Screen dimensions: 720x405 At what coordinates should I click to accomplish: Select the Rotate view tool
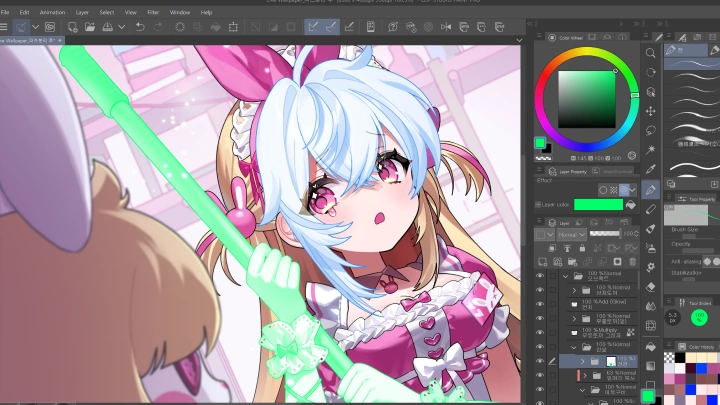(650, 73)
